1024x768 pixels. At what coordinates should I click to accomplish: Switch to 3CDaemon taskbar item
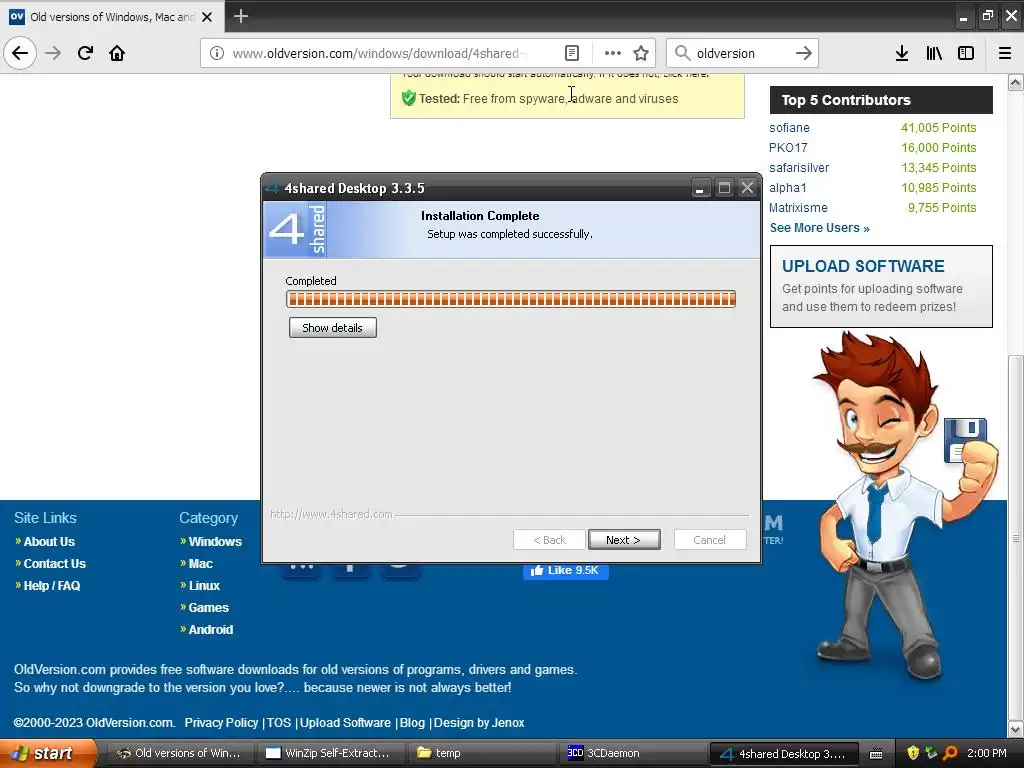[632, 754]
